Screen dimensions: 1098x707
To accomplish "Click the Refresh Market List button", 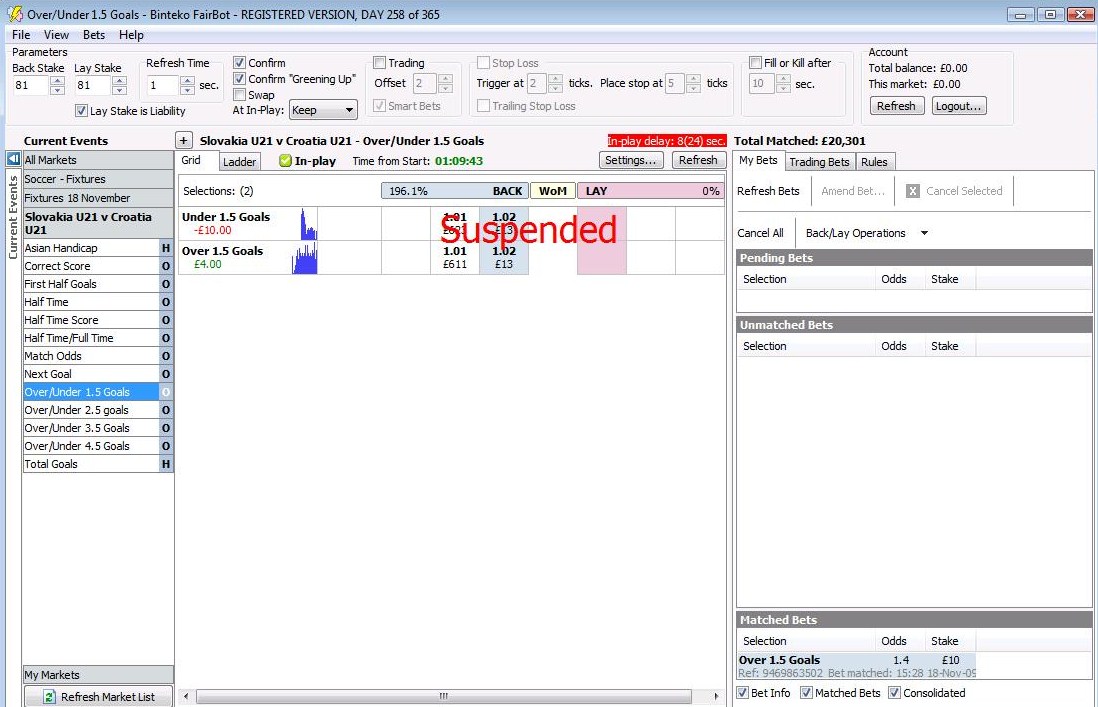I will coord(99,697).
